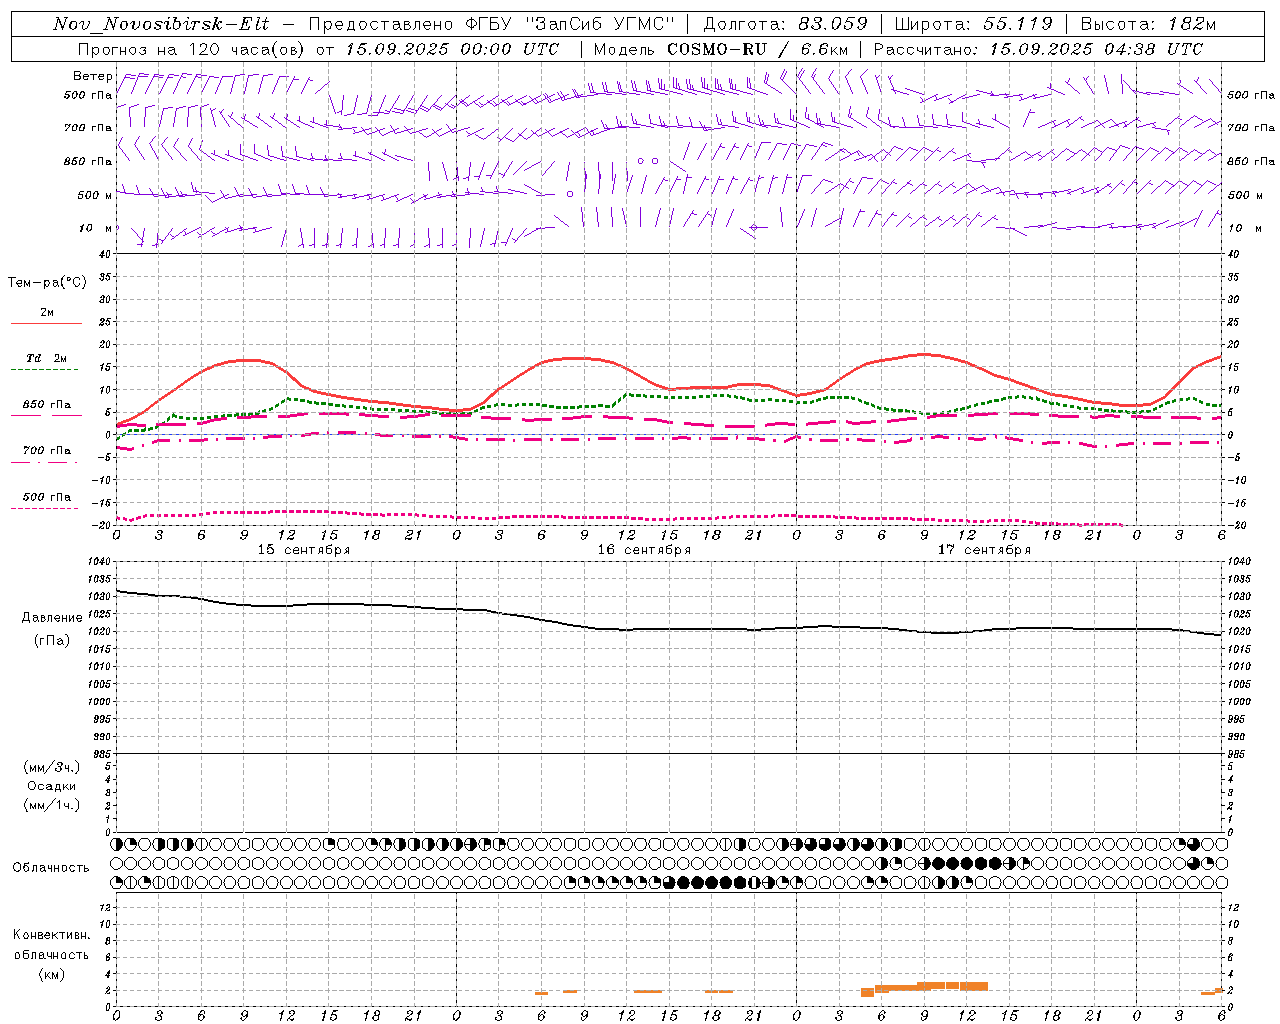This screenshot has width=1280, height=1024.
Task: Click the Td 2м dew point legend entry
Action: [x=47, y=358]
